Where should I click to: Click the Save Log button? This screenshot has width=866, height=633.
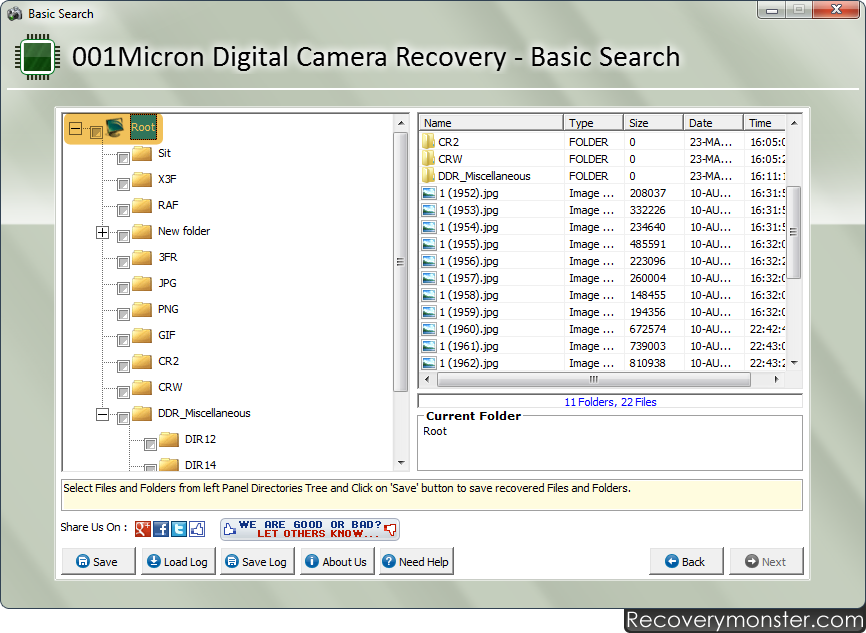257,561
